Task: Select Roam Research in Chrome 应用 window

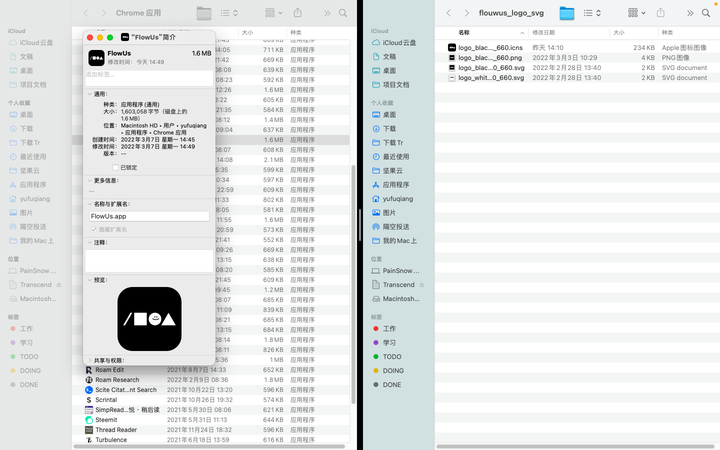Action: pos(211,380)
